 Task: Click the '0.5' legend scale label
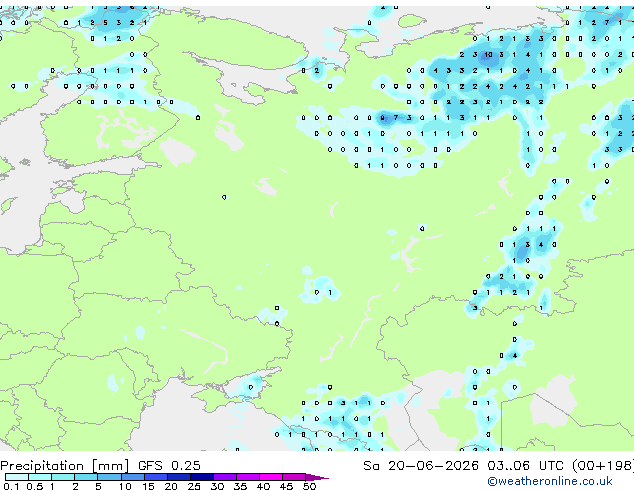click(x=34, y=486)
